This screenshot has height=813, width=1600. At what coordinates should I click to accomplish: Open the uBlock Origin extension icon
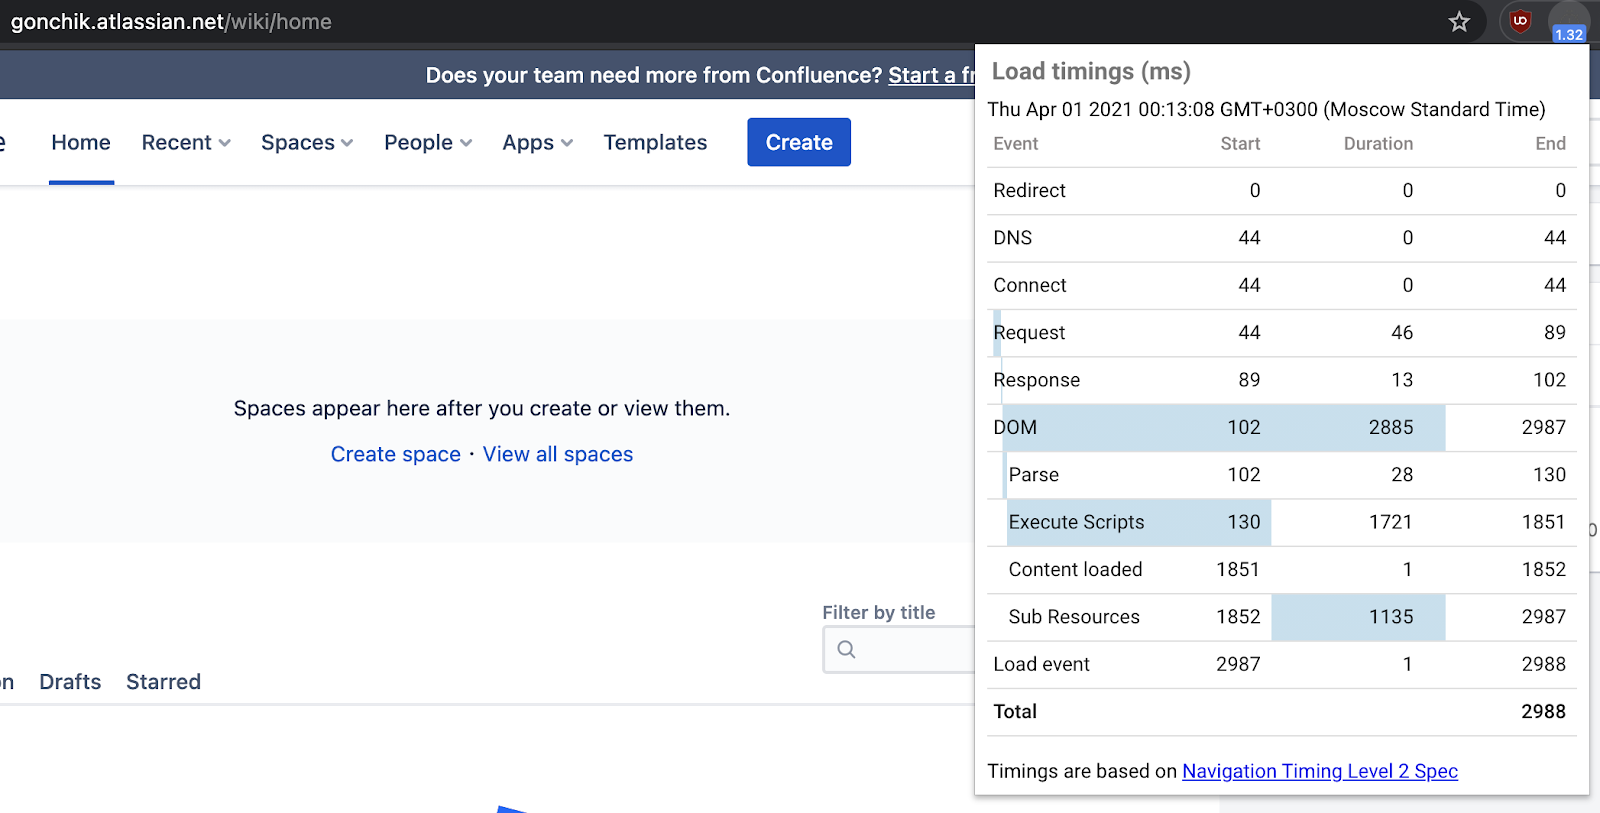[1520, 21]
